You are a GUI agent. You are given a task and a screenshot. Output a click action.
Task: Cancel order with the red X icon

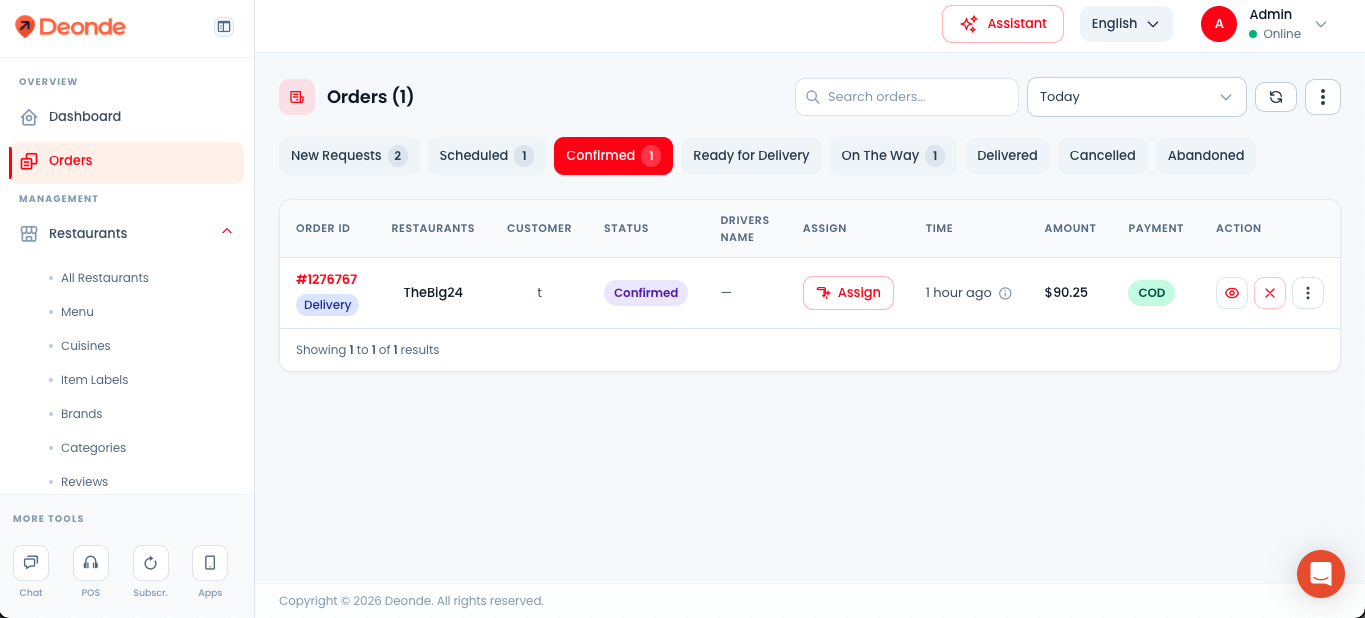pyautogui.click(x=1270, y=293)
